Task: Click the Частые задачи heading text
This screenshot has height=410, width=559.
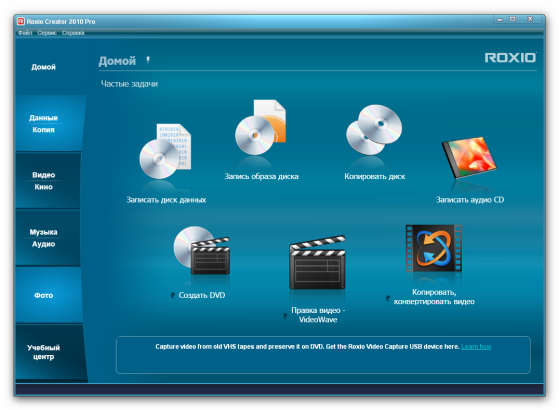Action: 129,84
